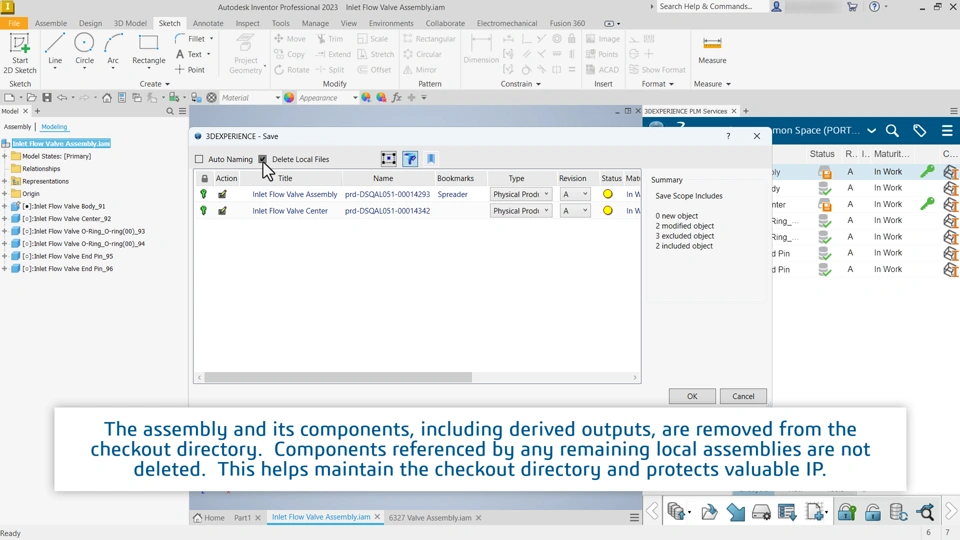Select the Line sketch tool
The width and height of the screenshot is (960, 540).
(55, 51)
